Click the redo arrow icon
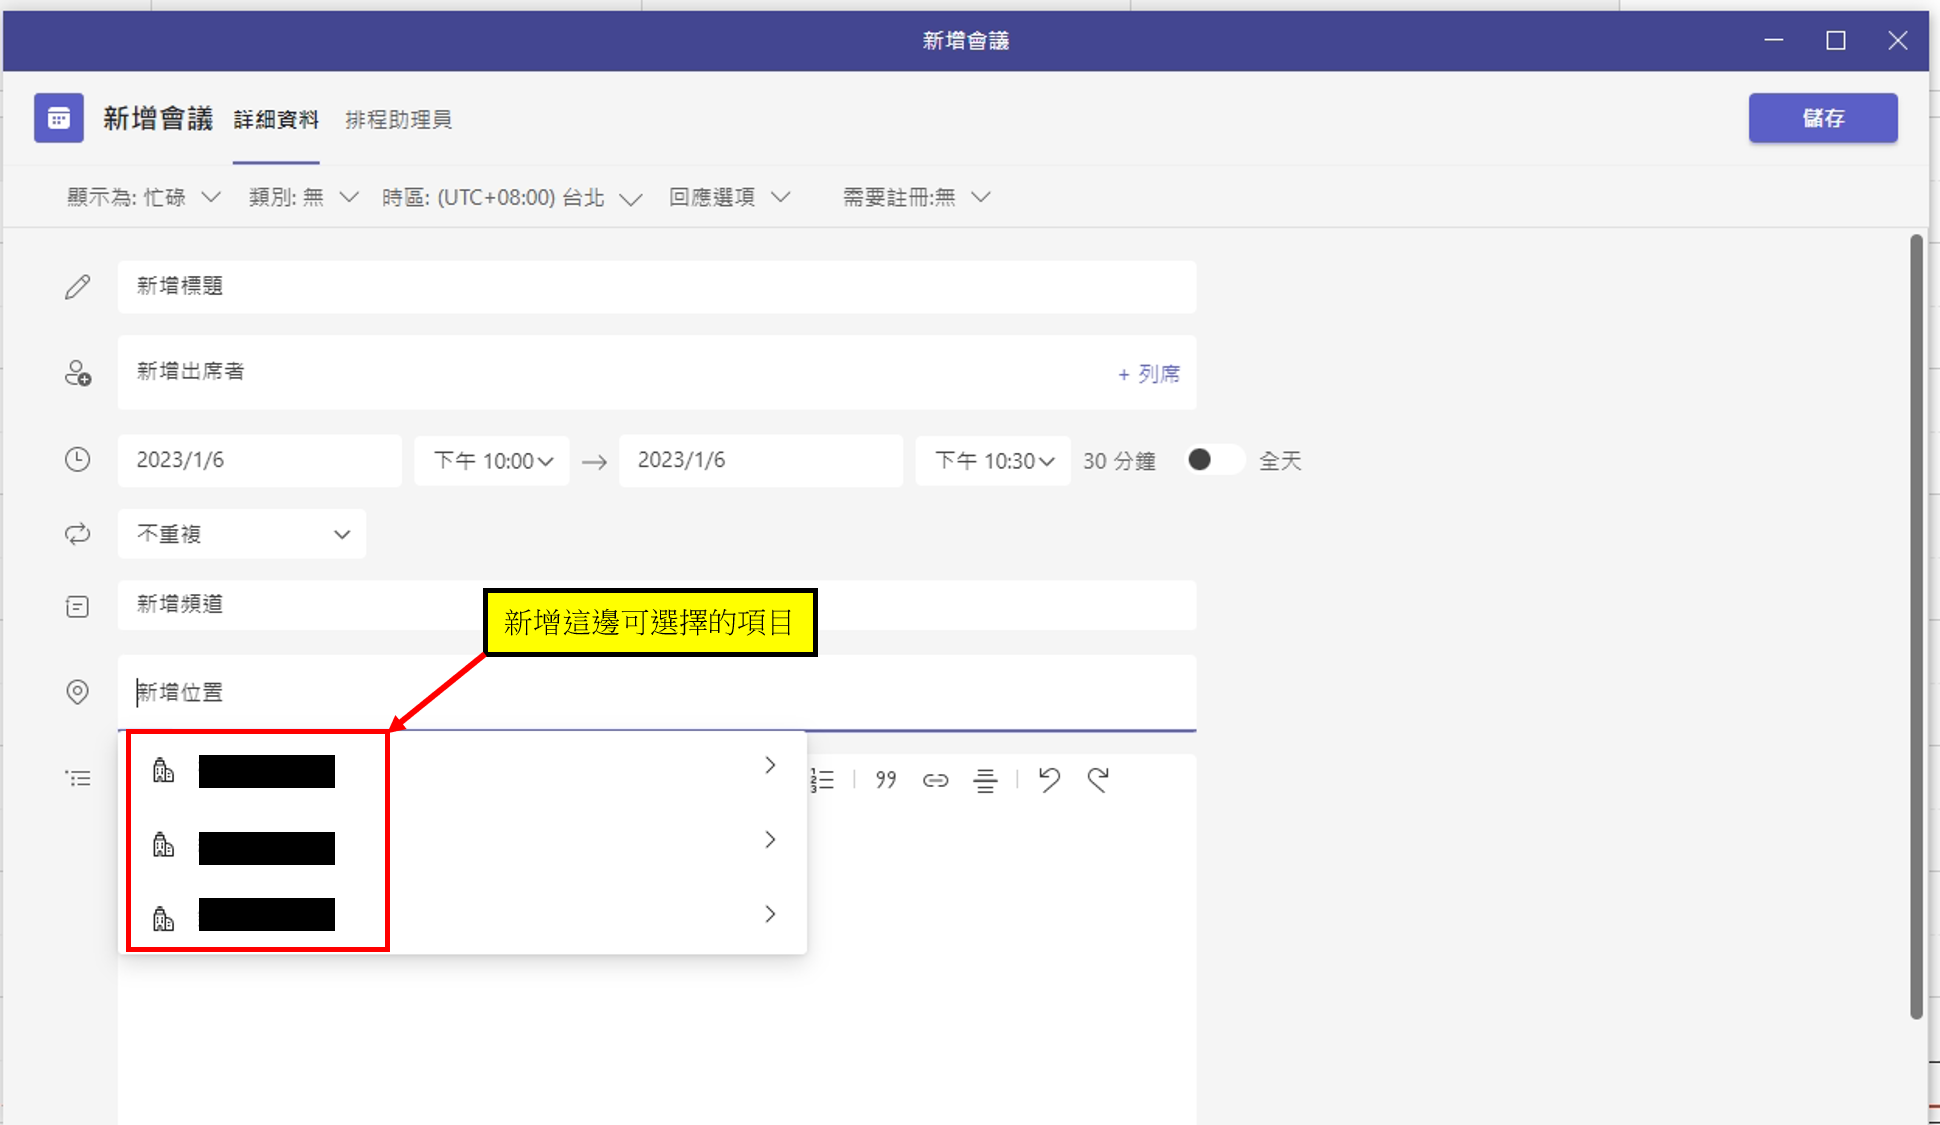This screenshot has width=1940, height=1125. (x=1098, y=779)
